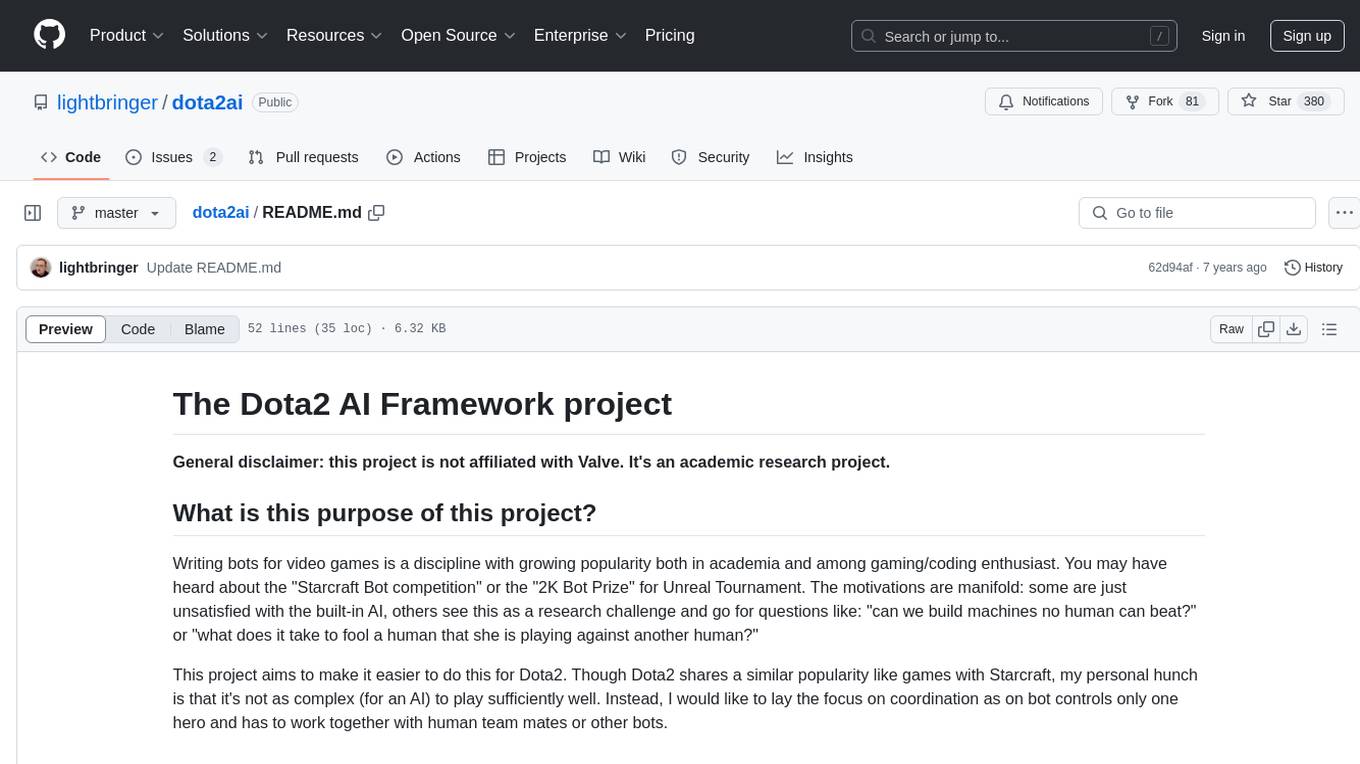Expand the Product menu
1360x764 pixels.
point(127,35)
